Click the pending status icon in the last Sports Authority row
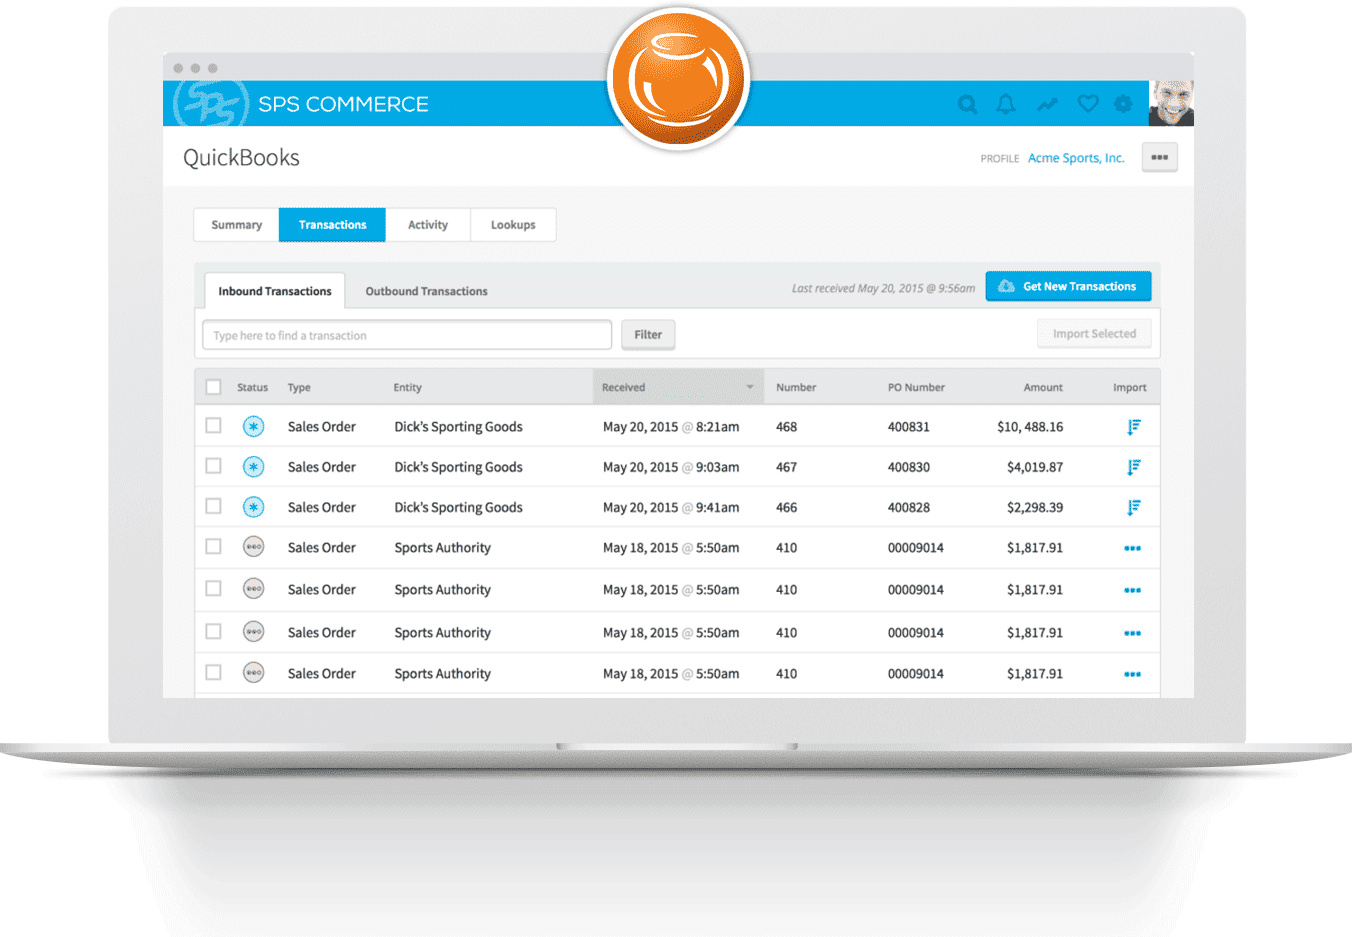 coord(254,673)
